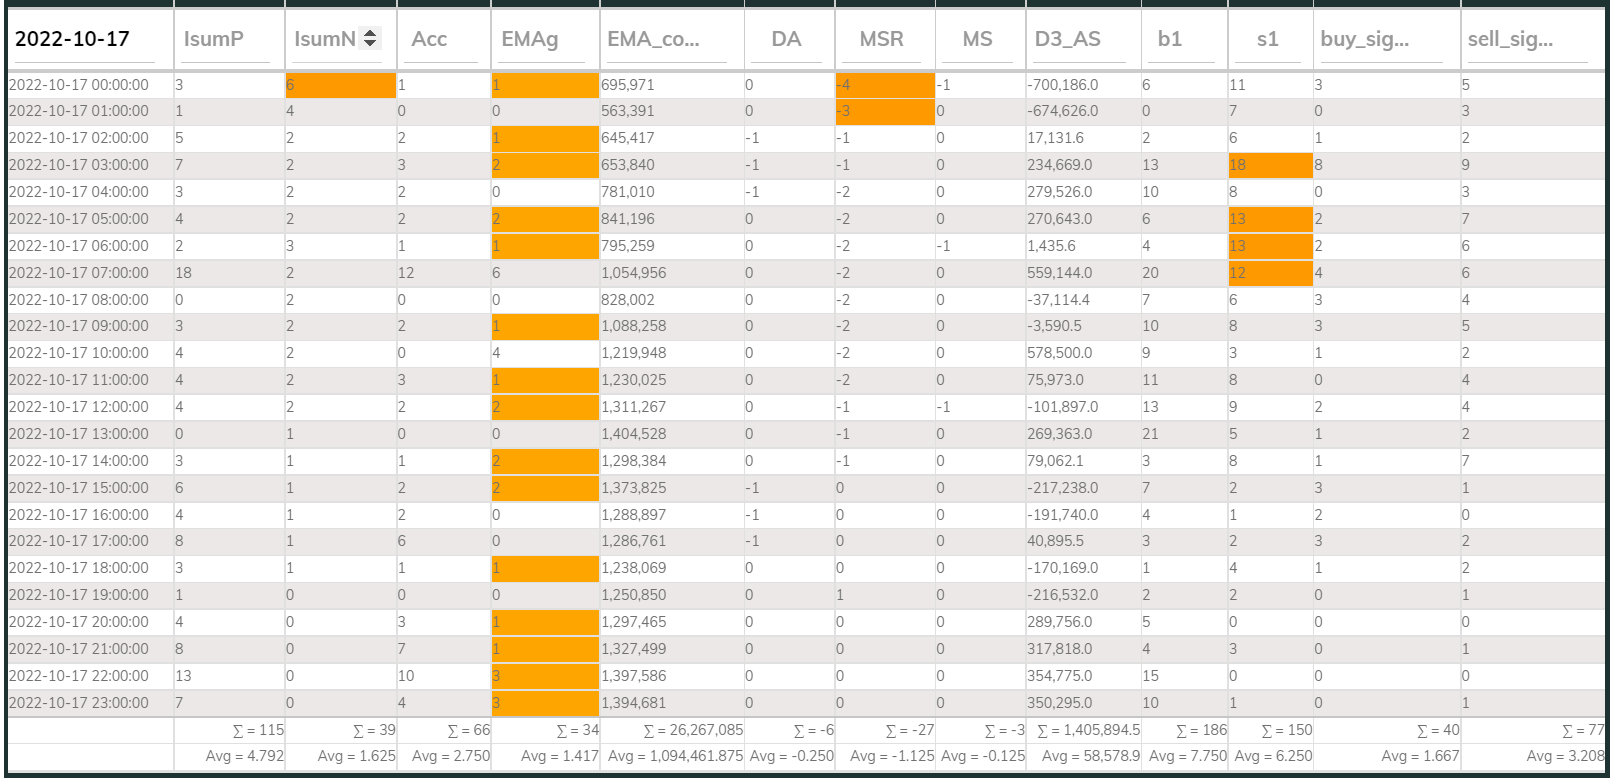The height and width of the screenshot is (781, 1612).
Task: Select the 2022-10-17 07:00:00 row timestamp
Action: click(79, 273)
